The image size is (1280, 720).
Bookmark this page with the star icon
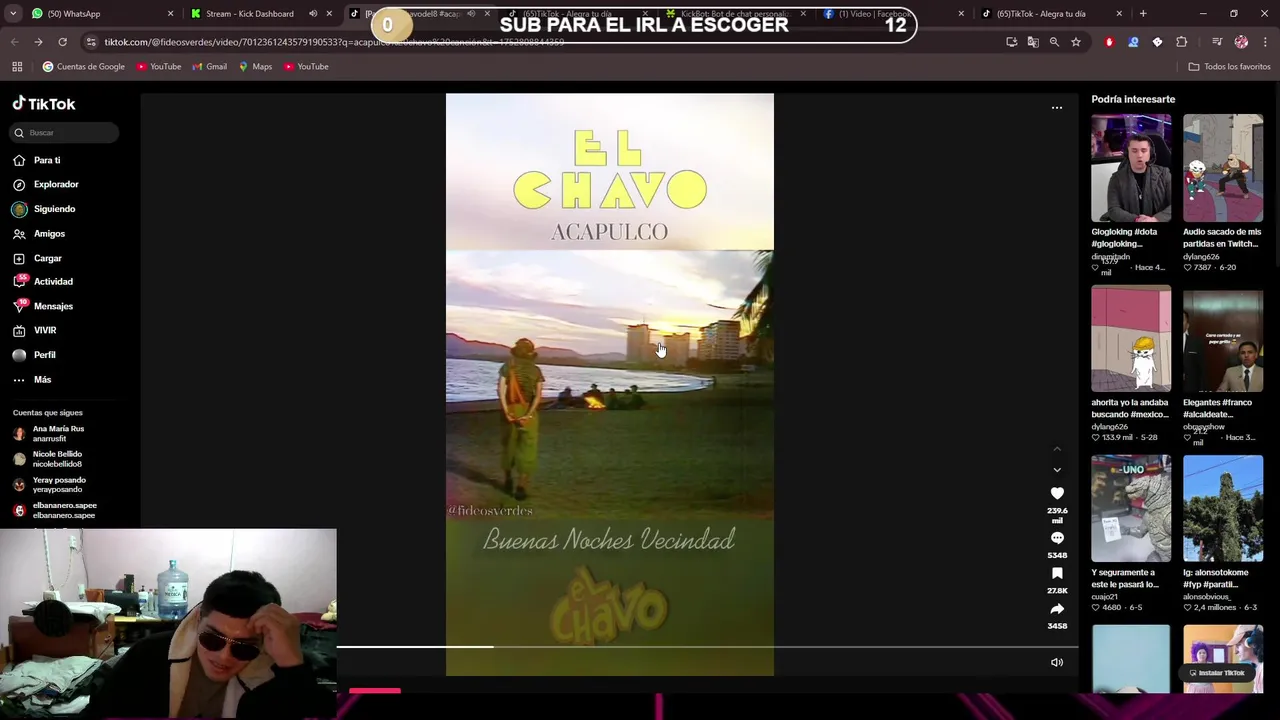coord(1076,42)
